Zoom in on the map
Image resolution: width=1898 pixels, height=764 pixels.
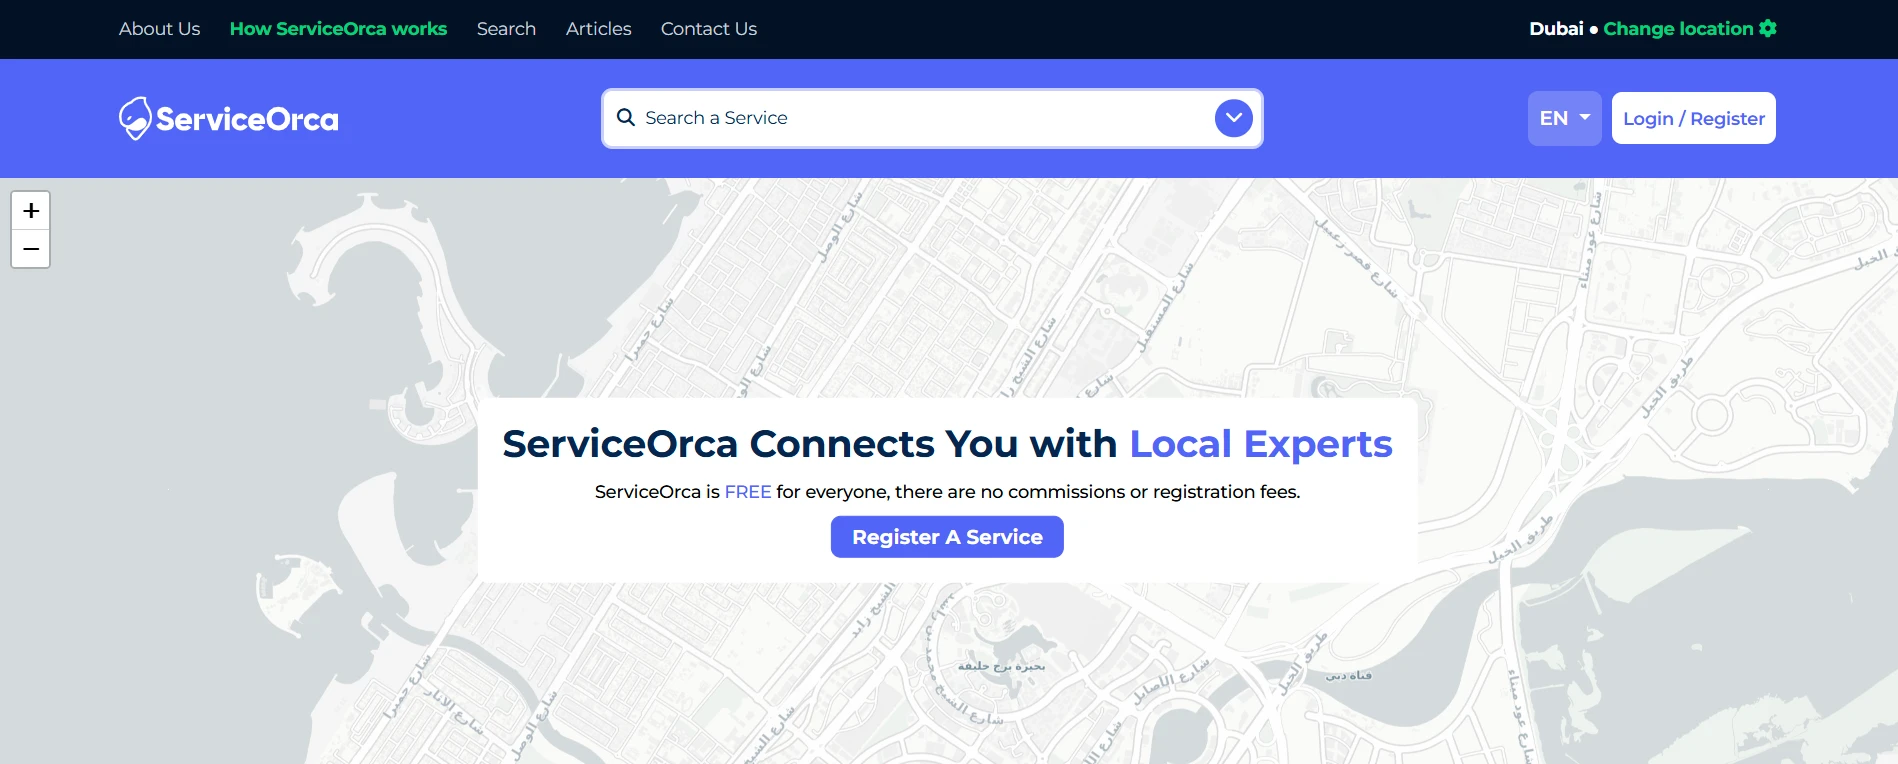click(31, 211)
